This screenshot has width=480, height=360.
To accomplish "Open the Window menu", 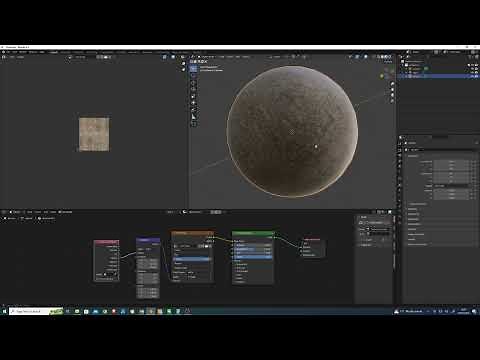I will click(x=33, y=52).
